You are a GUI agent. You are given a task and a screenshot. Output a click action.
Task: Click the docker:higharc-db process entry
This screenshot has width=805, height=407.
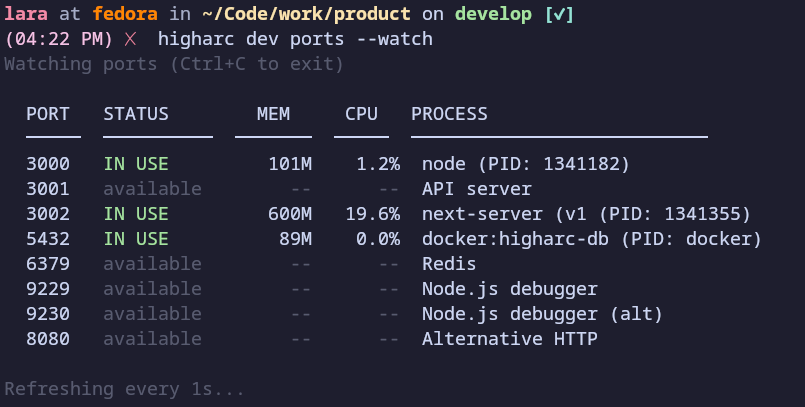592,239
